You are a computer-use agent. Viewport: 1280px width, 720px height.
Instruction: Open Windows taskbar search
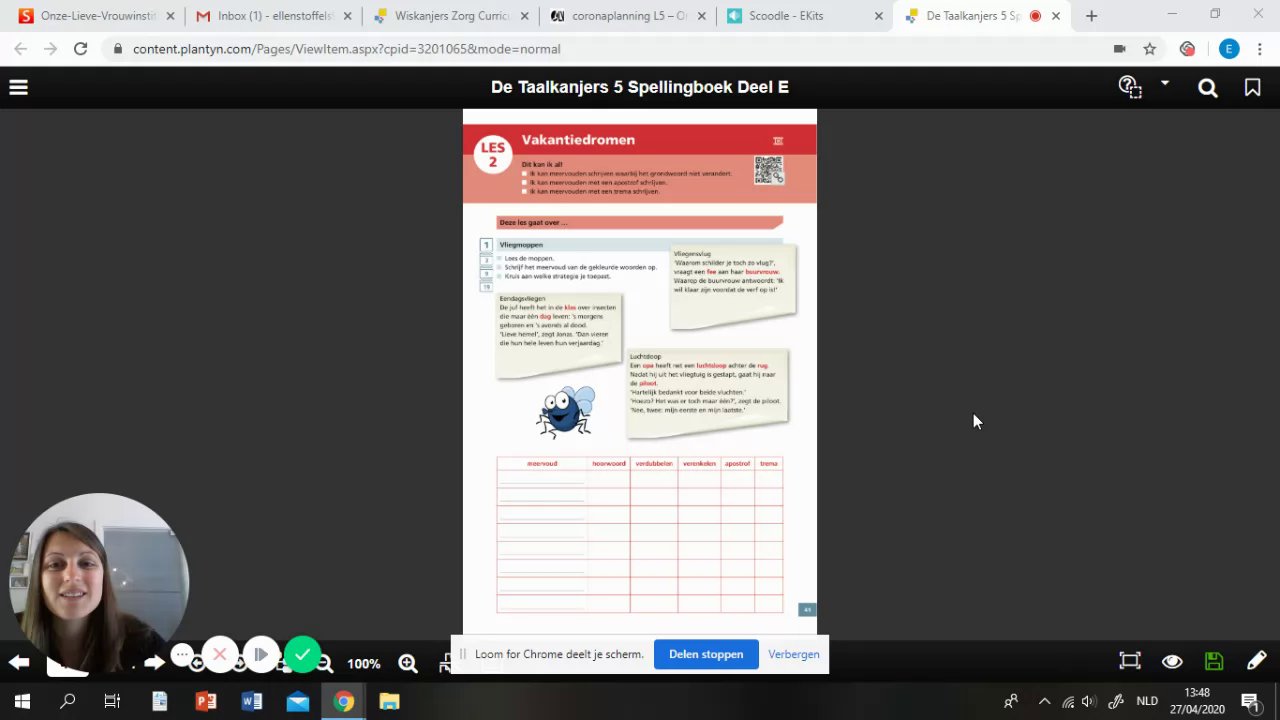(67, 701)
